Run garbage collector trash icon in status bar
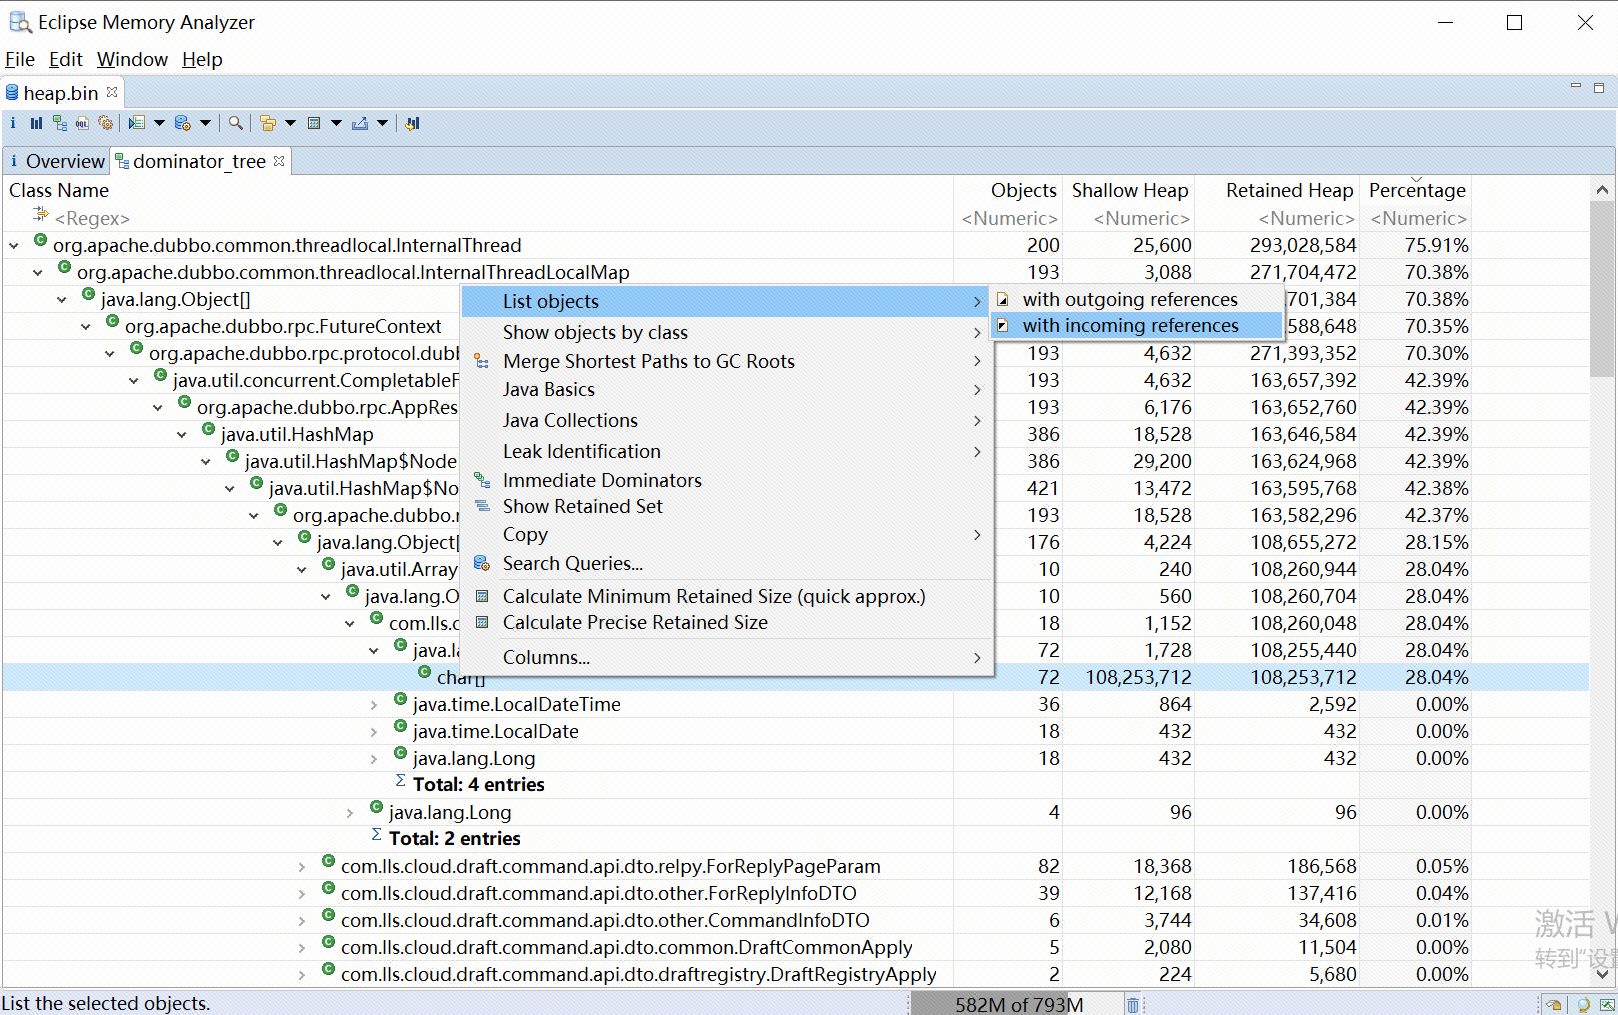This screenshot has width=1618, height=1015. (1132, 1004)
